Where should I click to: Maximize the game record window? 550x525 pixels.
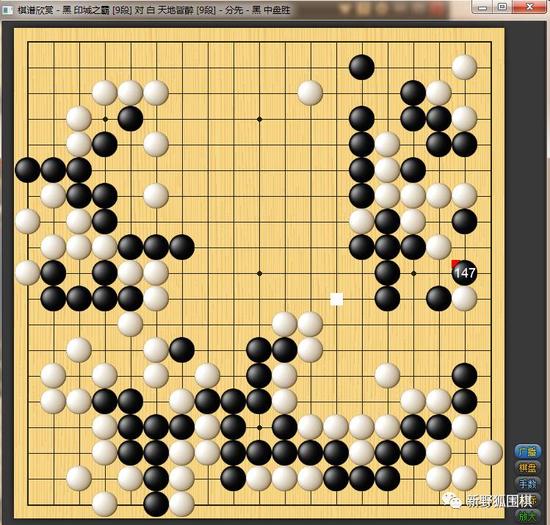tap(503, 7)
